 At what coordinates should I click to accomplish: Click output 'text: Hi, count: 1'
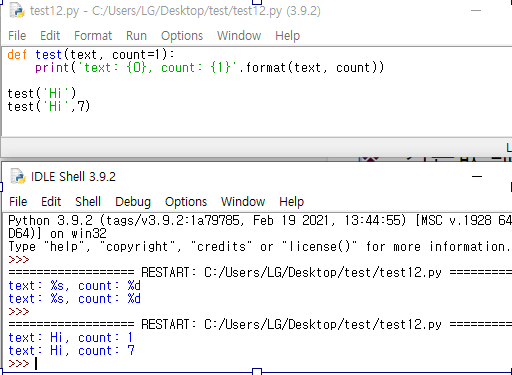click(71, 338)
